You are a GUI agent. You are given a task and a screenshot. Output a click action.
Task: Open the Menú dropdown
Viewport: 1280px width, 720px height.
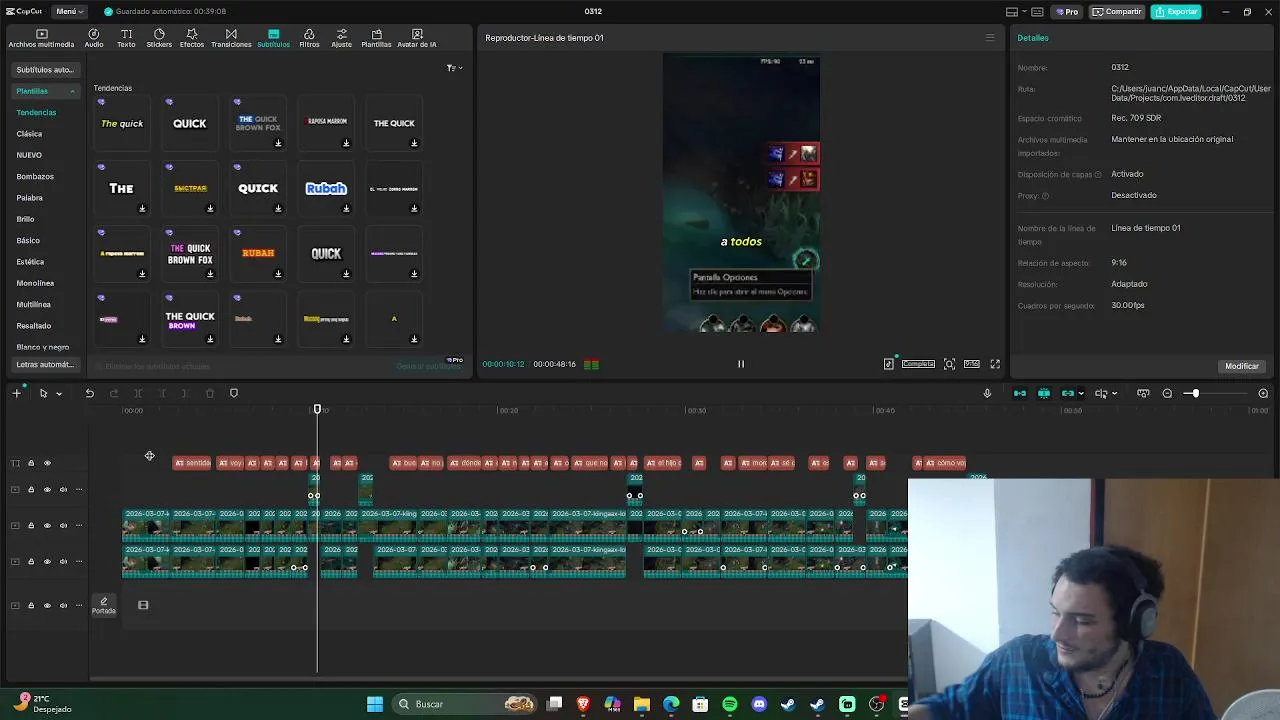(68, 11)
